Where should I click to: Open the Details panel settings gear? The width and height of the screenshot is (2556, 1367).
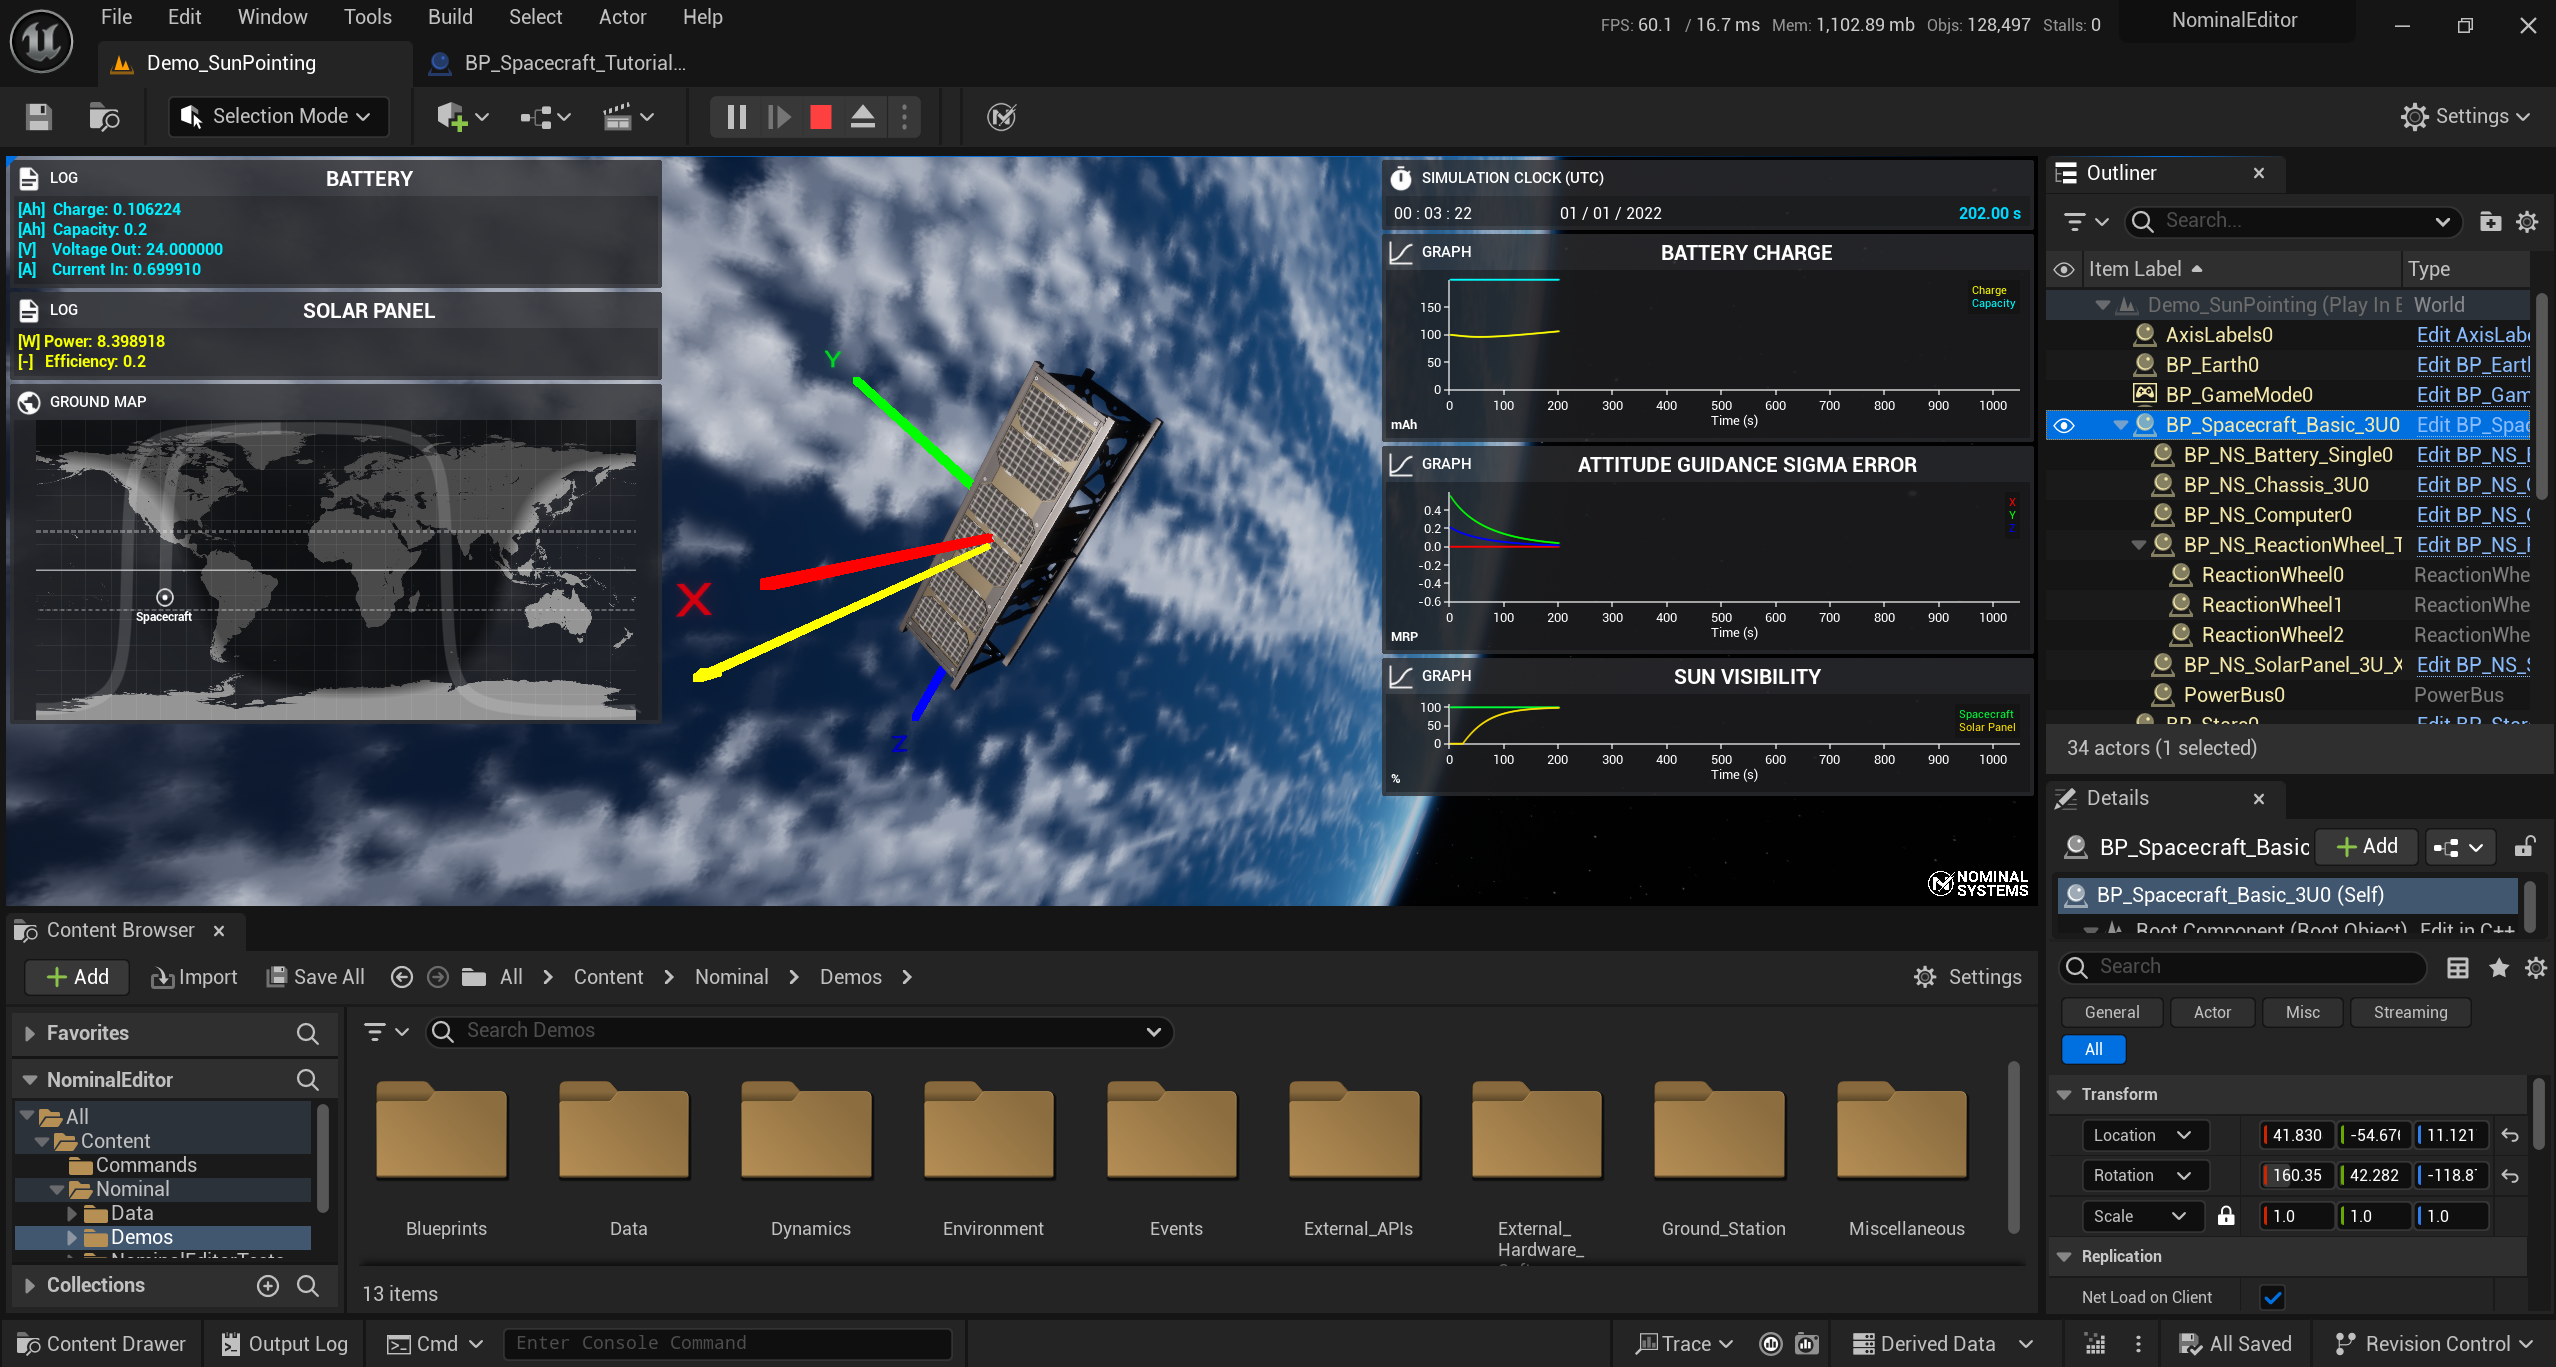coord(2536,967)
